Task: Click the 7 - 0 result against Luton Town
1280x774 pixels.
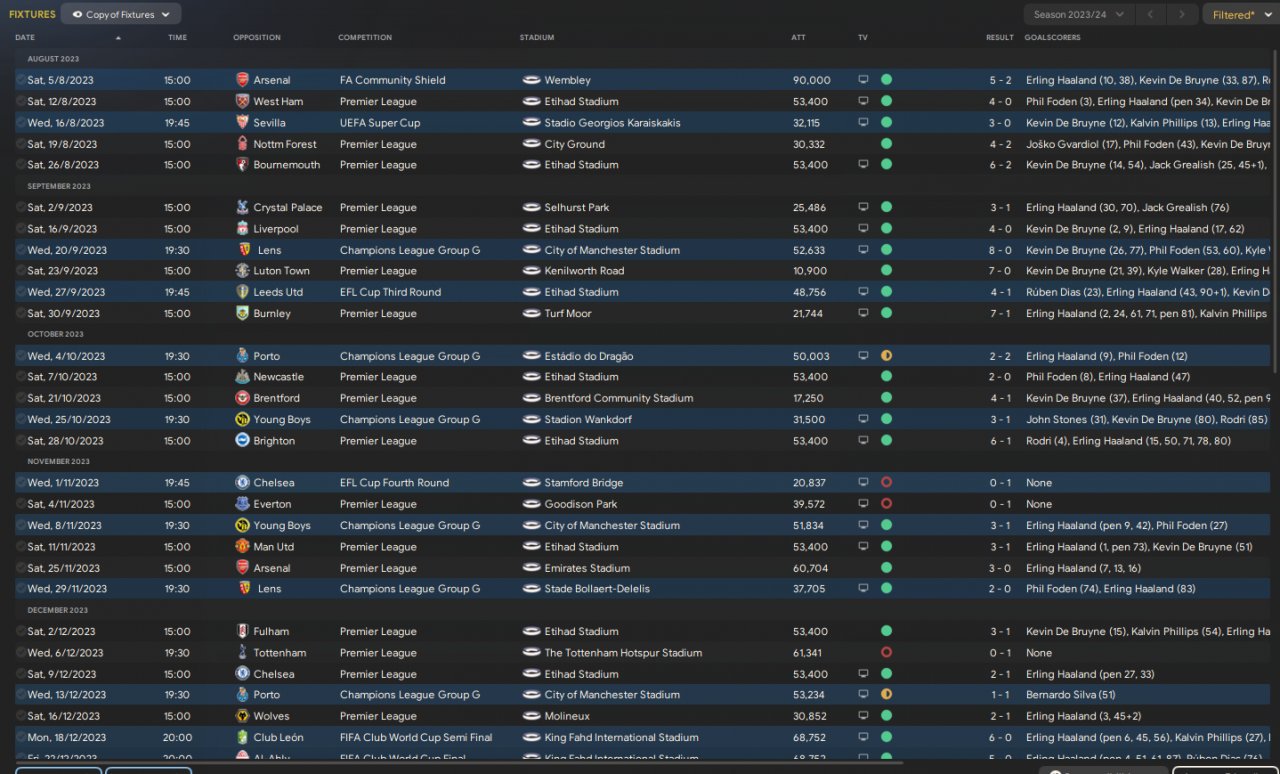Action: coord(1000,271)
